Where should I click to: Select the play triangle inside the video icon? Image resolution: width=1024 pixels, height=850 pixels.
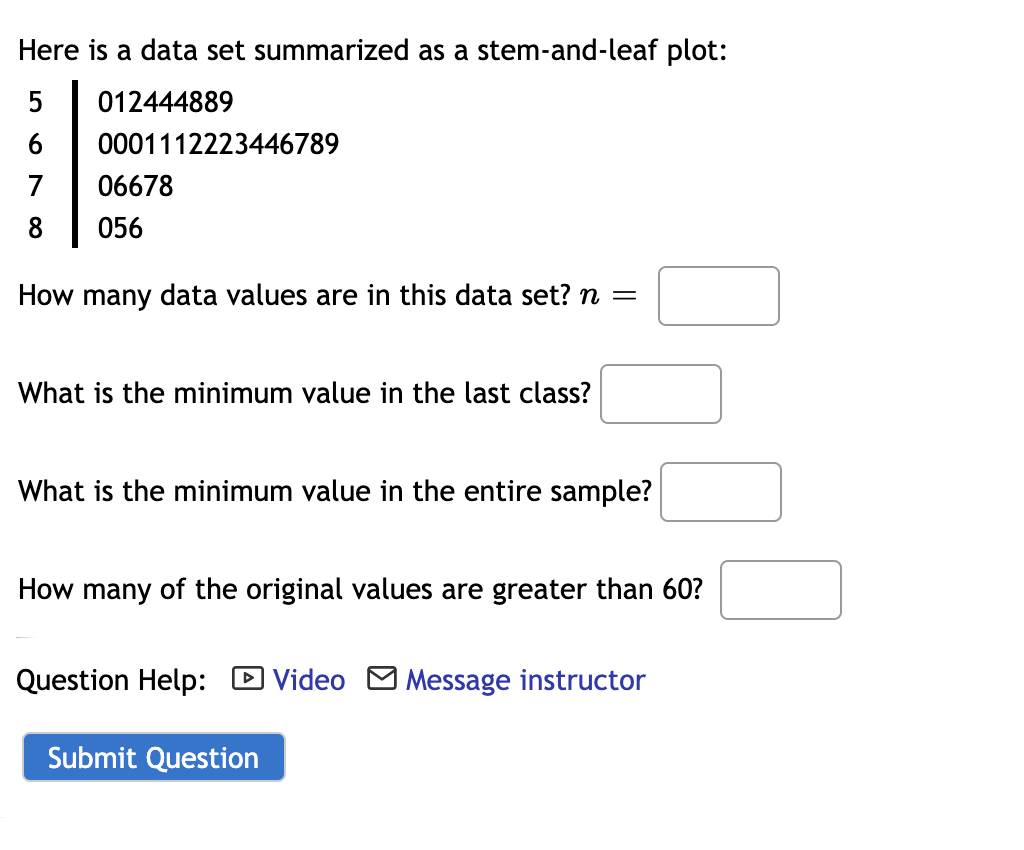tap(246, 680)
